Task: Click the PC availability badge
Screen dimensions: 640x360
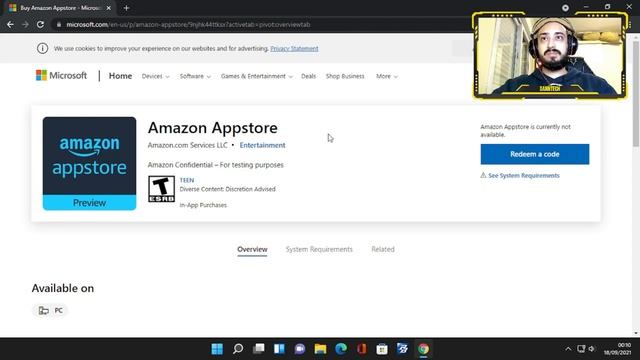Action: click(50, 311)
